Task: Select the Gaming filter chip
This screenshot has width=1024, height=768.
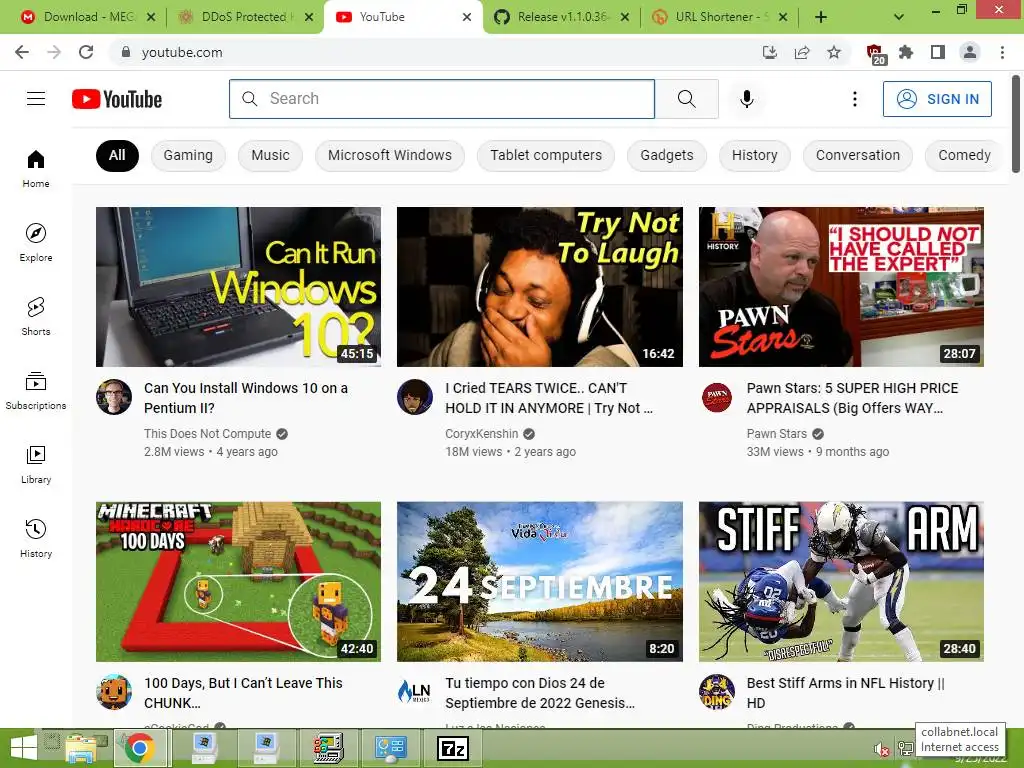Action: 188,155
